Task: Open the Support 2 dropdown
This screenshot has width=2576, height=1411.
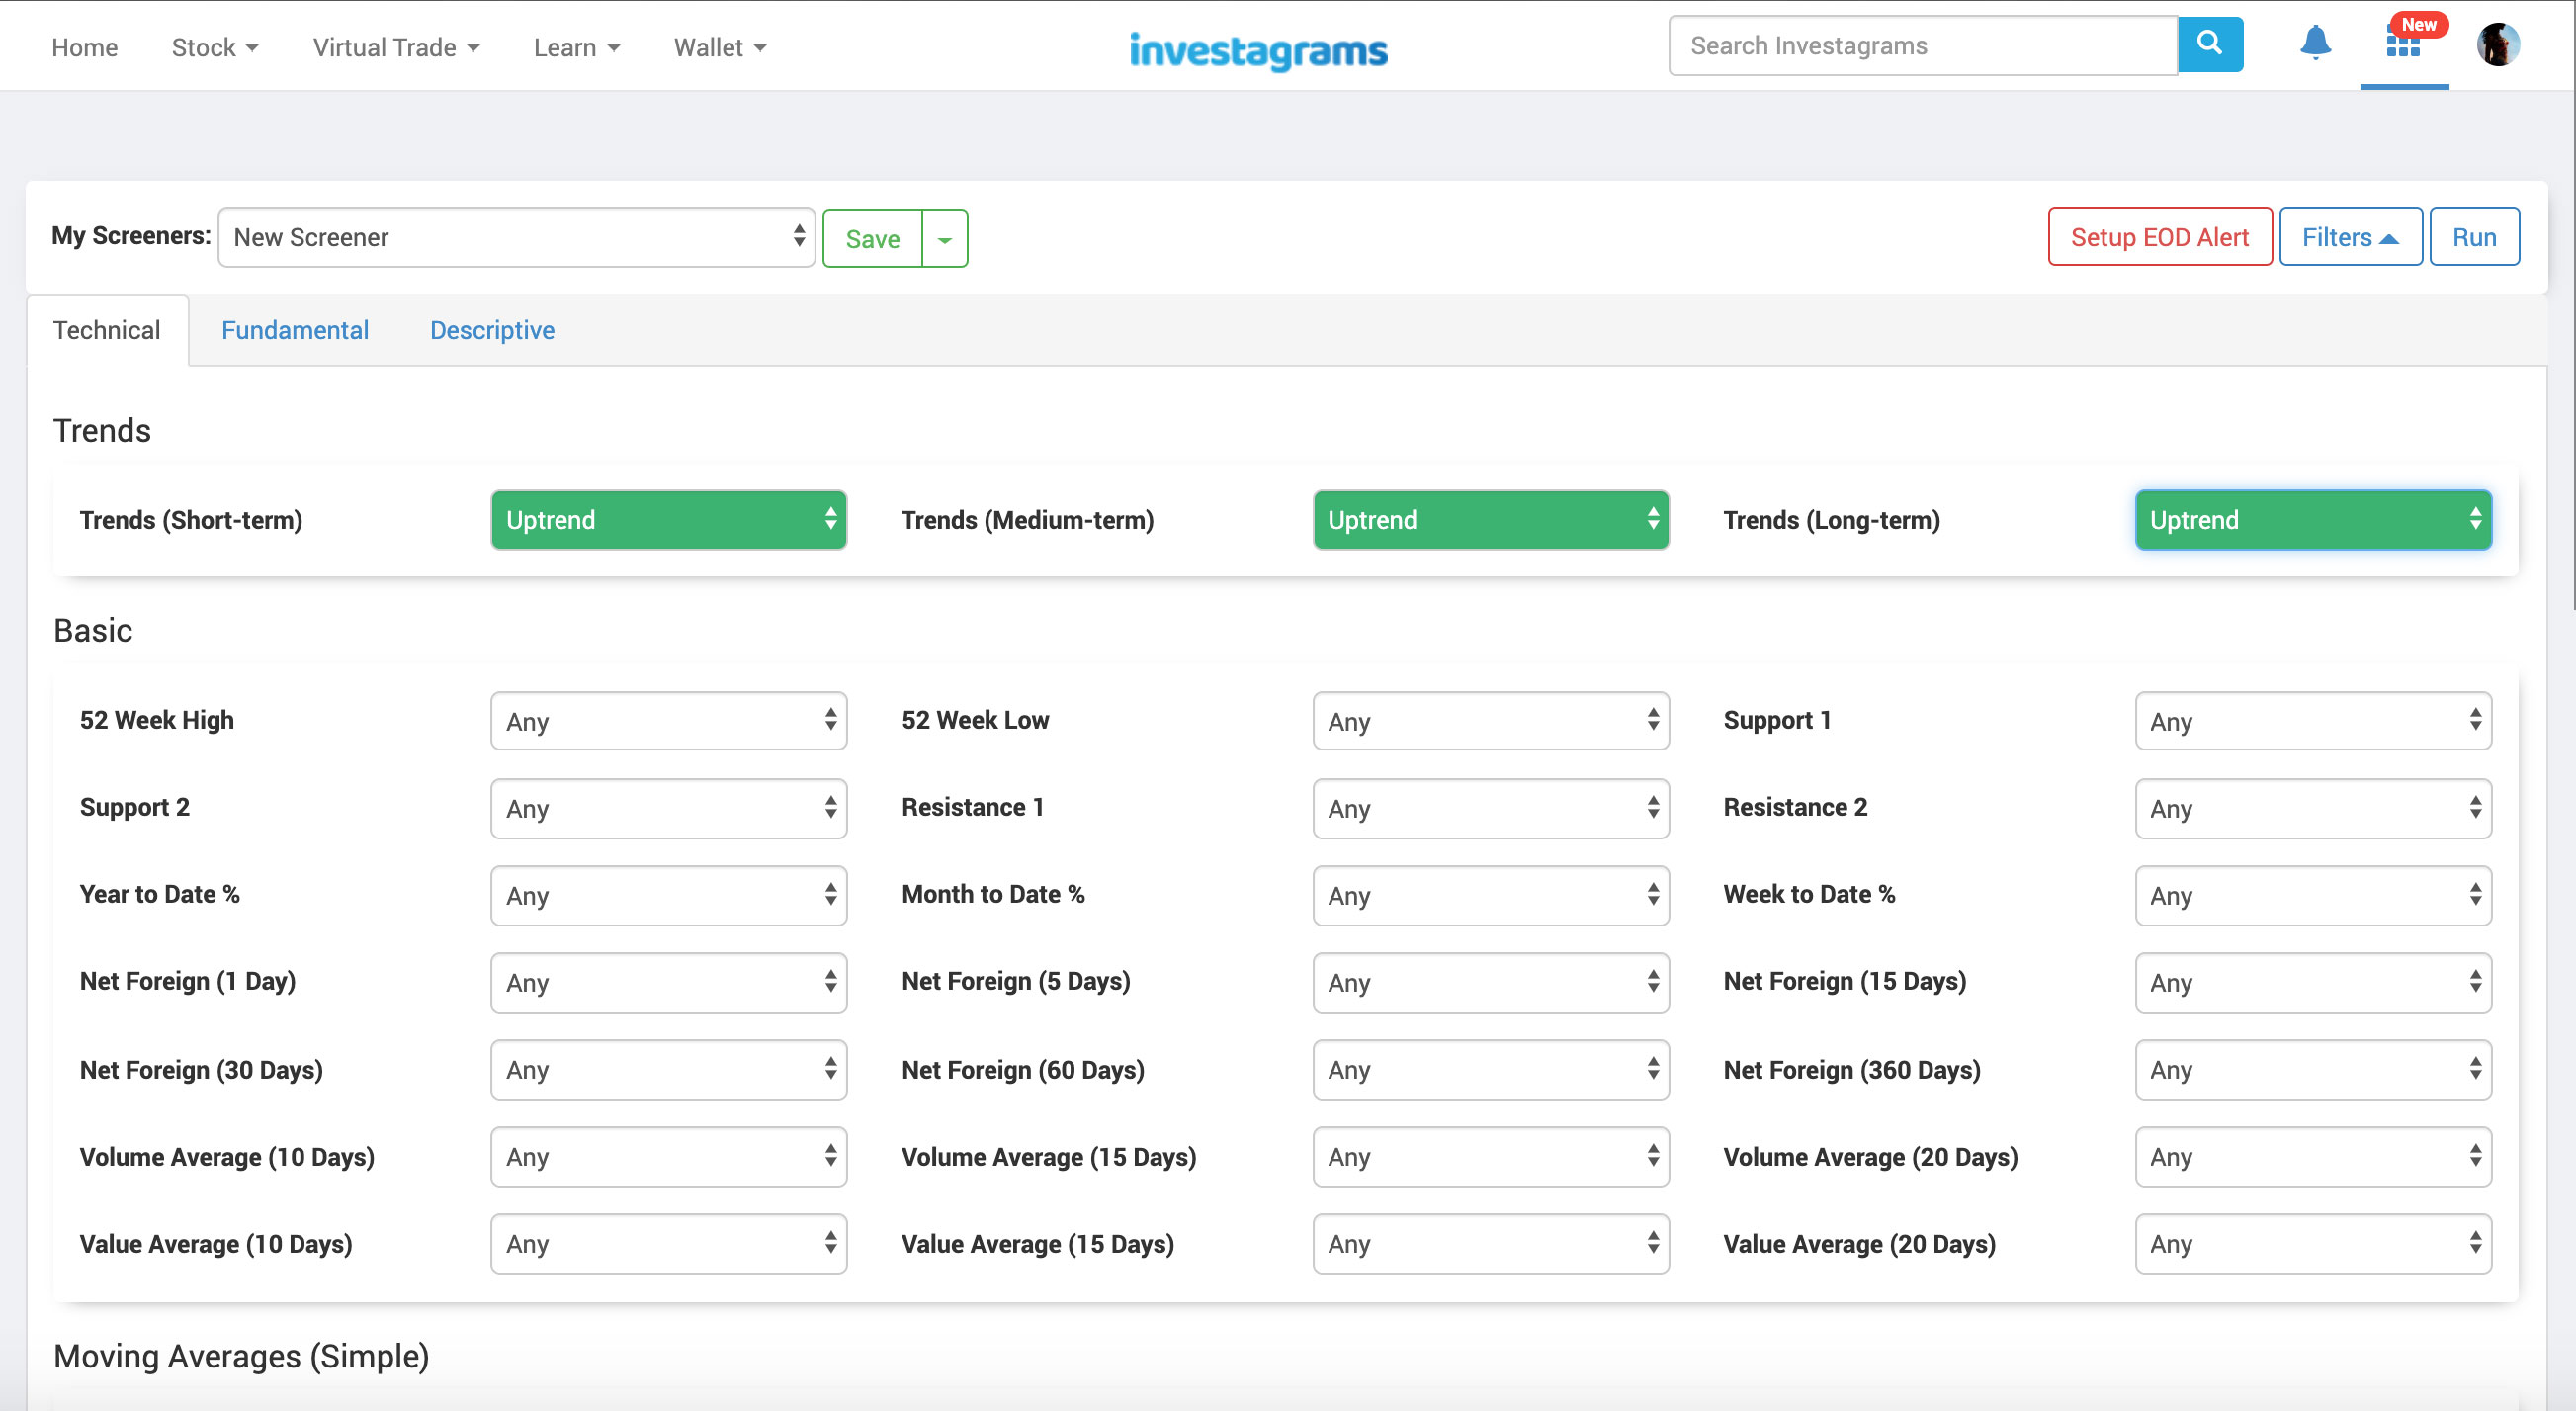Action: click(x=669, y=808)
